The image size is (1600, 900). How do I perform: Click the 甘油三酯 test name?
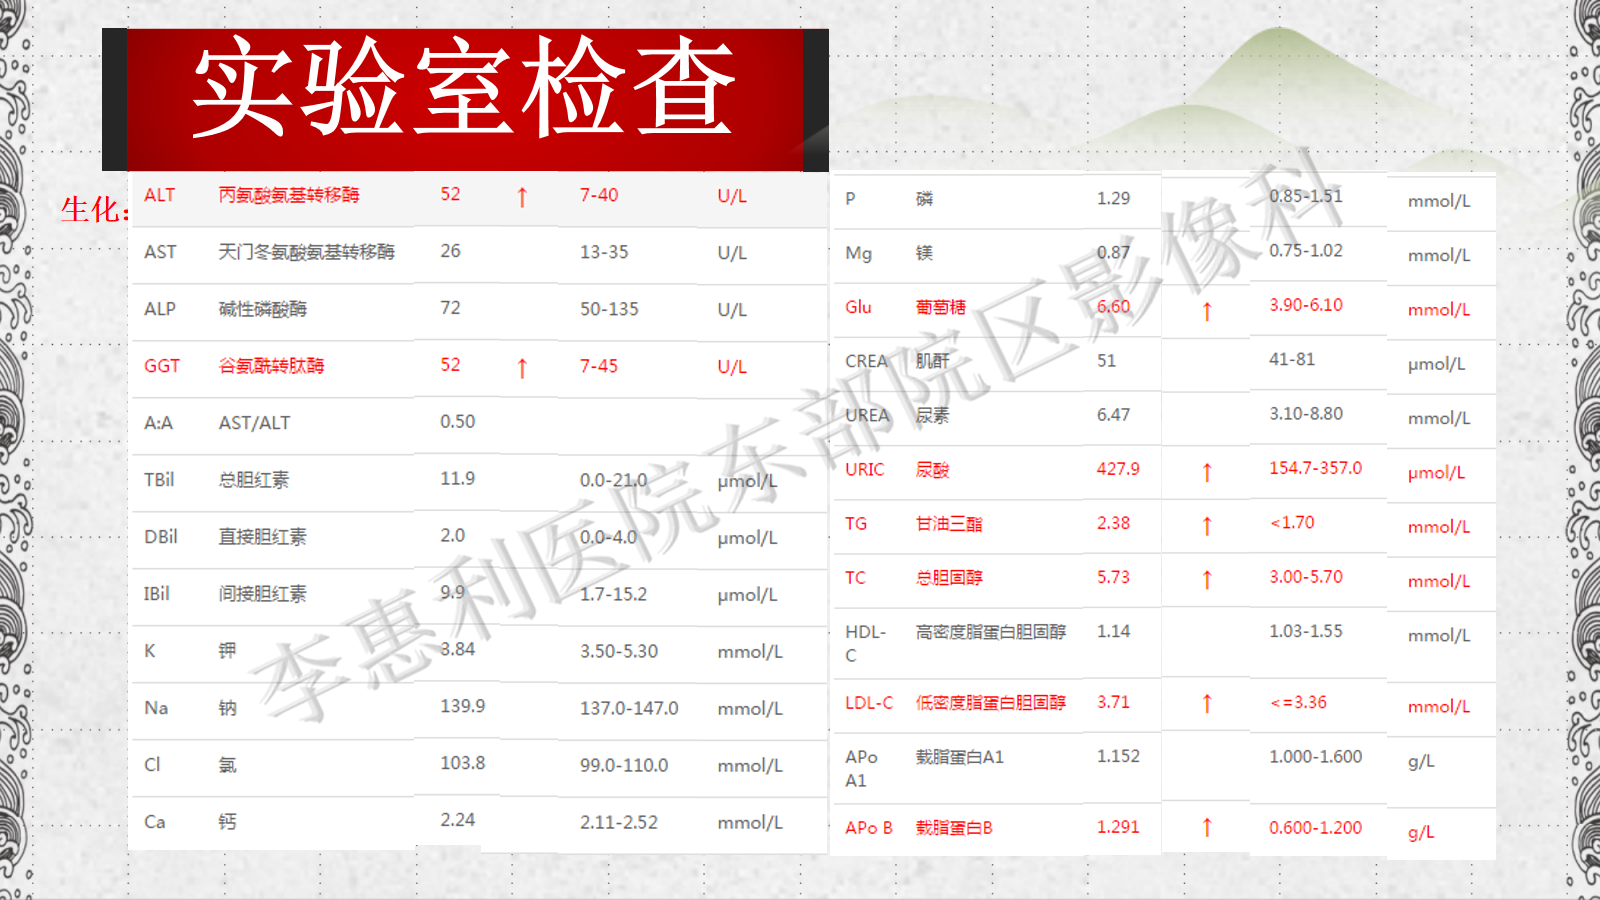[949, 523]
